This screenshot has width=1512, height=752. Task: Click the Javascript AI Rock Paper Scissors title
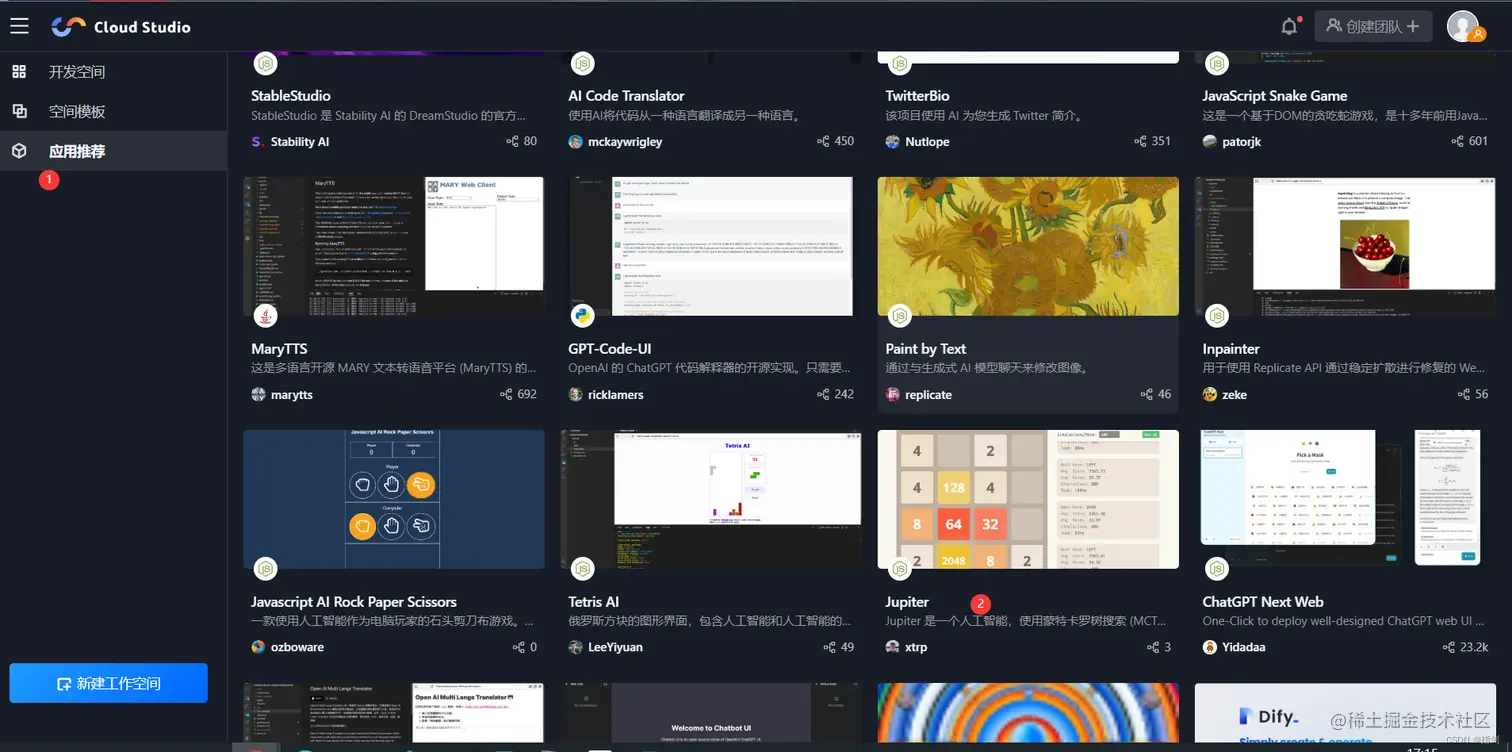tap(354, 602)
